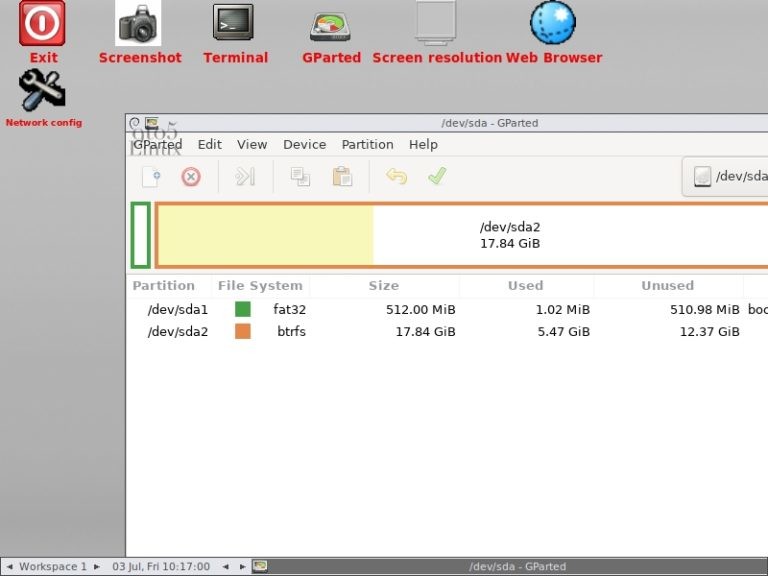Open the Terminal desktop icon
Image resolution: width=768 pixels, height=576 pixels.
pos(233,23)
